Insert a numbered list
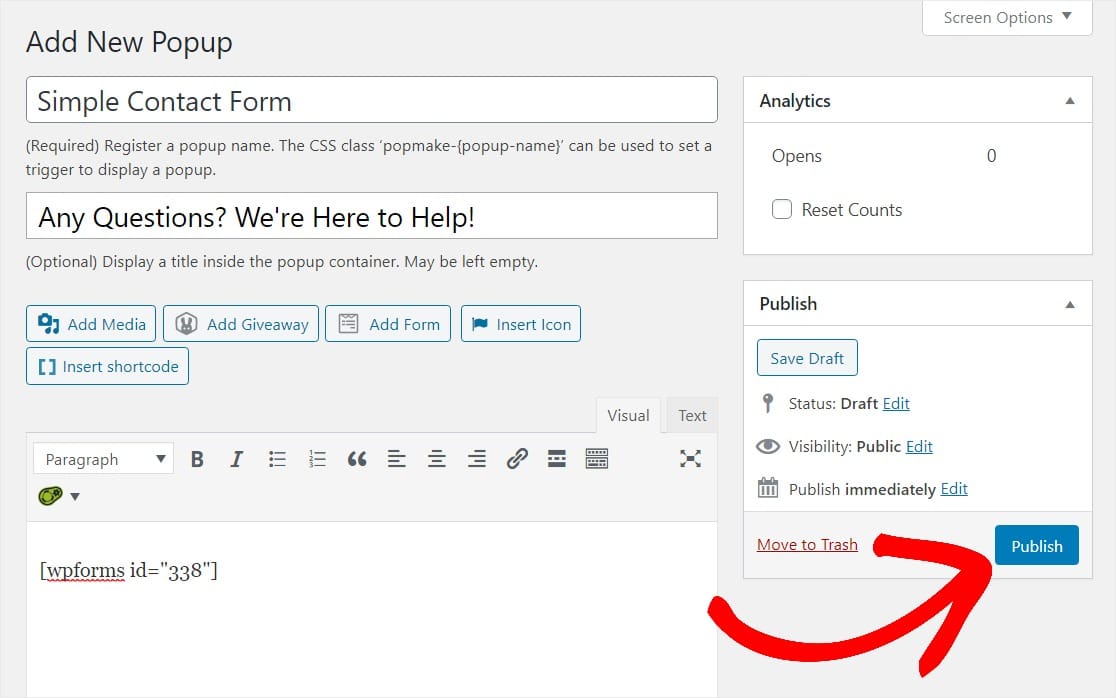Viewport: 1116px width, 698px height. [x=317, y=458]
